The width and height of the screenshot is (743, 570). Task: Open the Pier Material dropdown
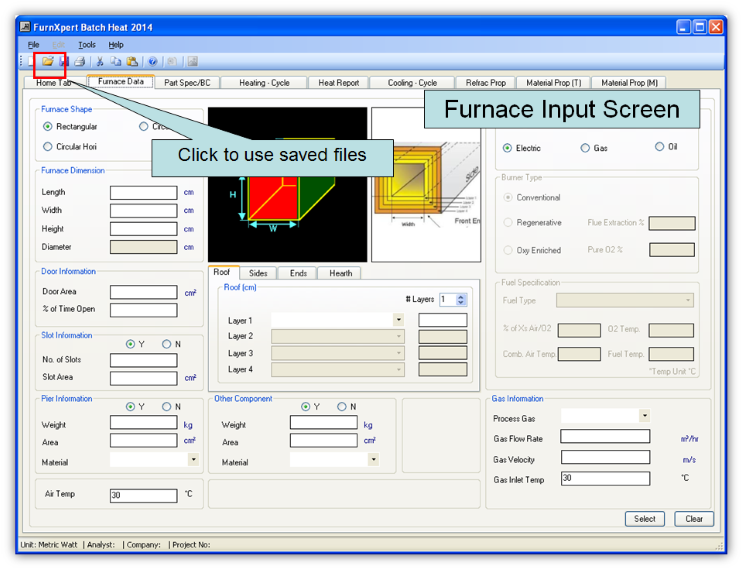193,460
